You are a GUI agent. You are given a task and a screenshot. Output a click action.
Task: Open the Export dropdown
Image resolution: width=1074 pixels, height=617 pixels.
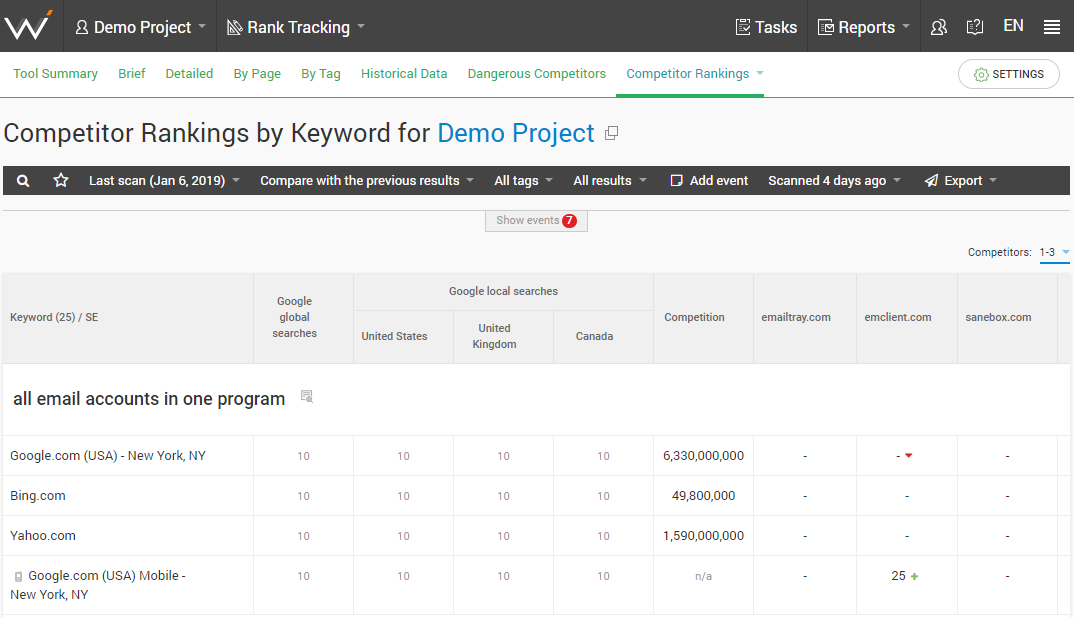[x=960, y=181]
